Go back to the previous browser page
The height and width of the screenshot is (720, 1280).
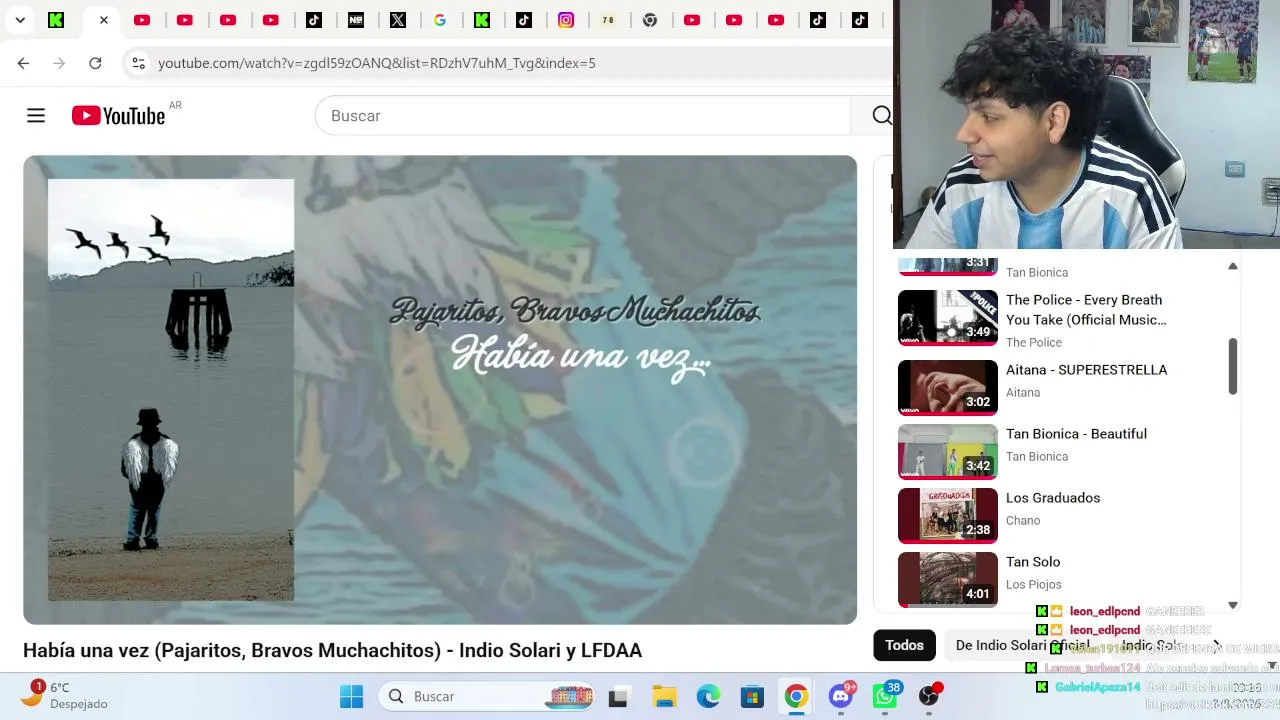[23, 63]
